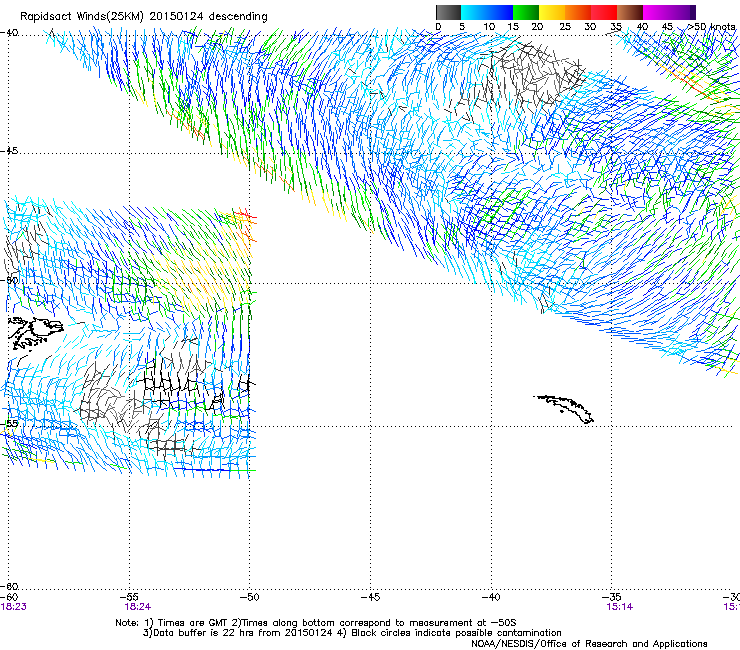The image size is (740, 650).
Task: Click the orange 25-30 knots legend swatch
Action: coord(578,12)
